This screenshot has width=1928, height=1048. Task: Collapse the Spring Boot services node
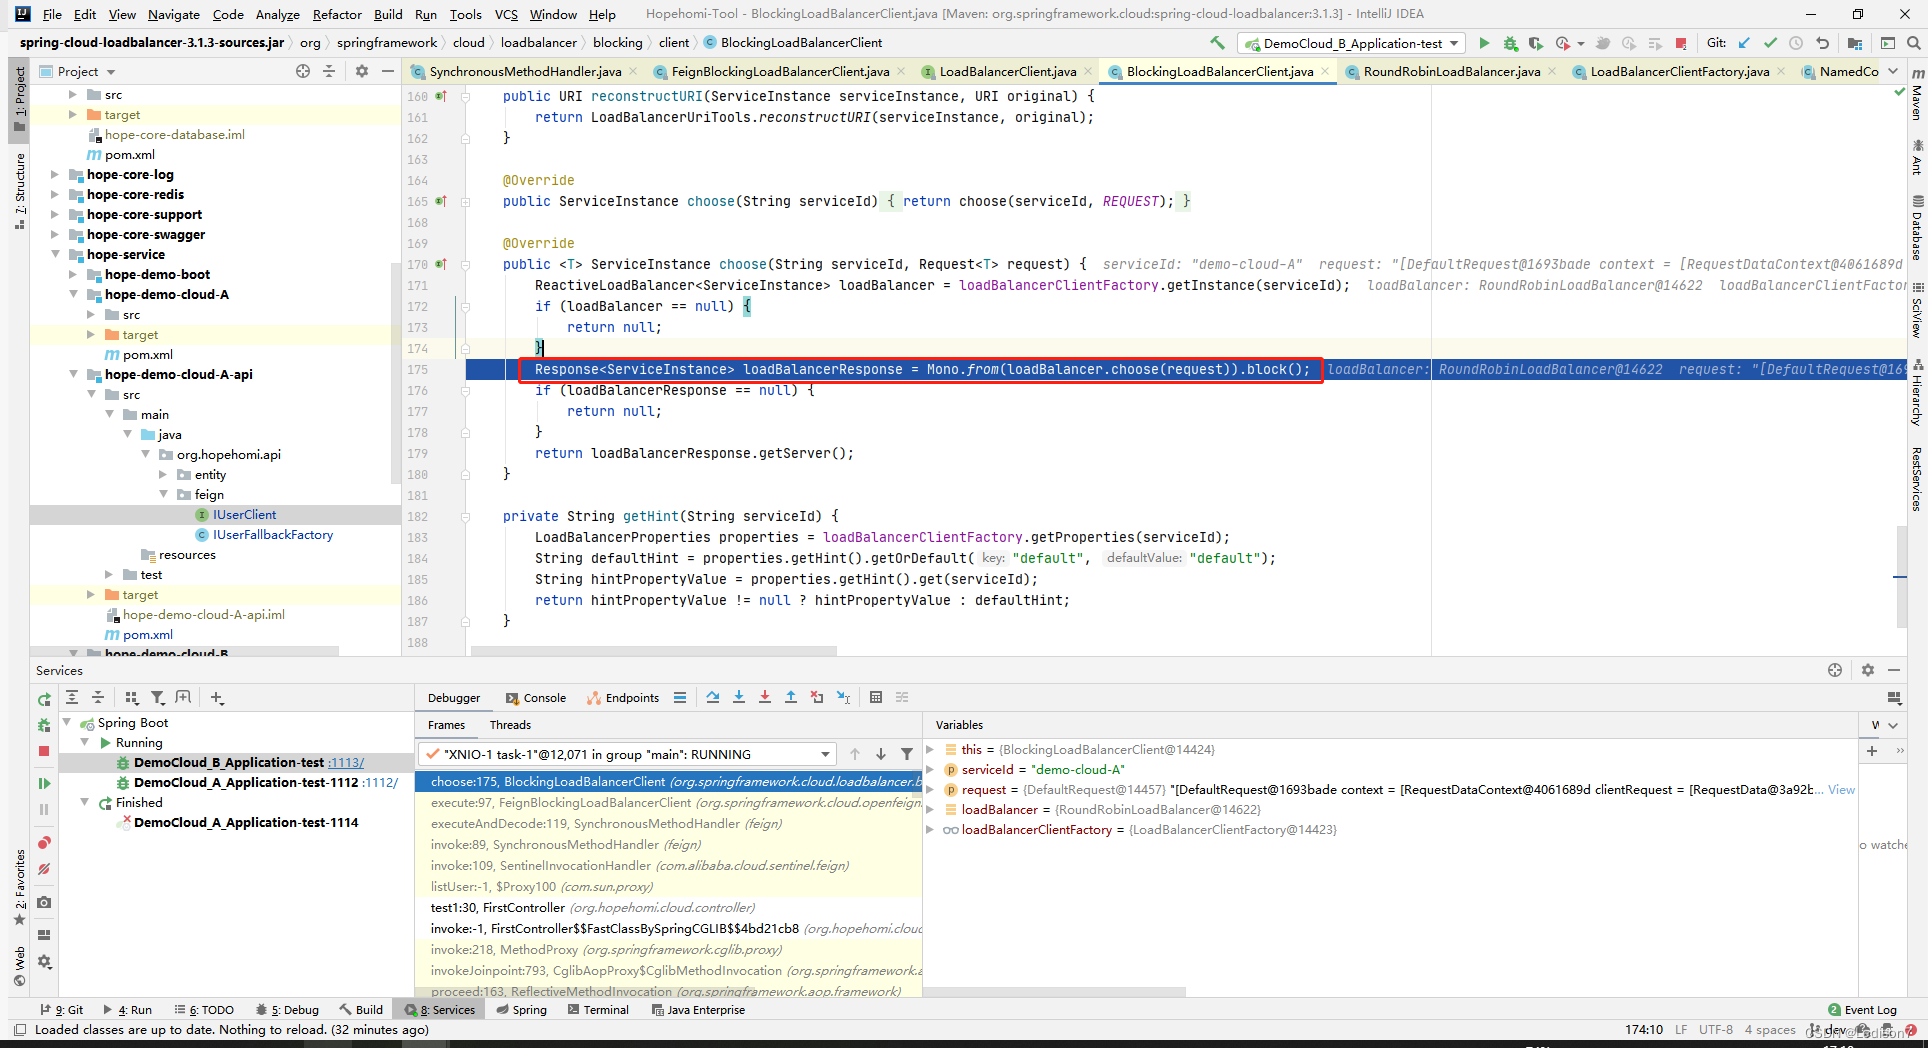(x=67, y=722)
